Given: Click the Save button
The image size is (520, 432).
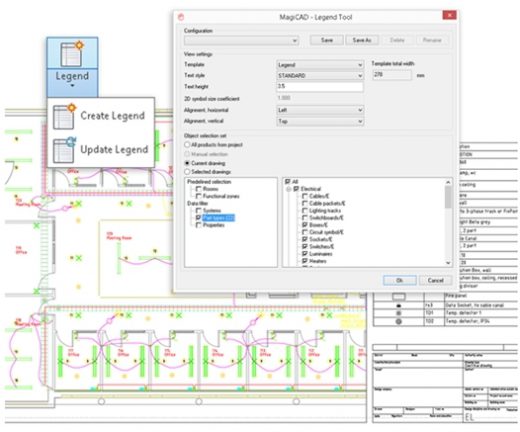Looking at the screenshot, I should click(x=327, y=40).
